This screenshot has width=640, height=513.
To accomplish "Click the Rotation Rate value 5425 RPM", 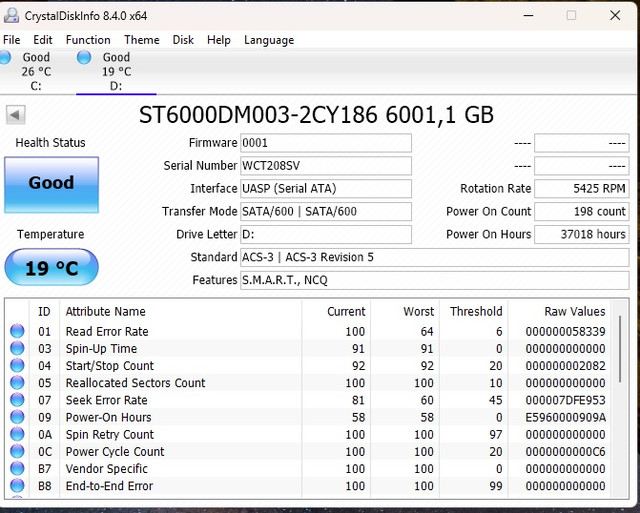I will (x=582, y=189).
